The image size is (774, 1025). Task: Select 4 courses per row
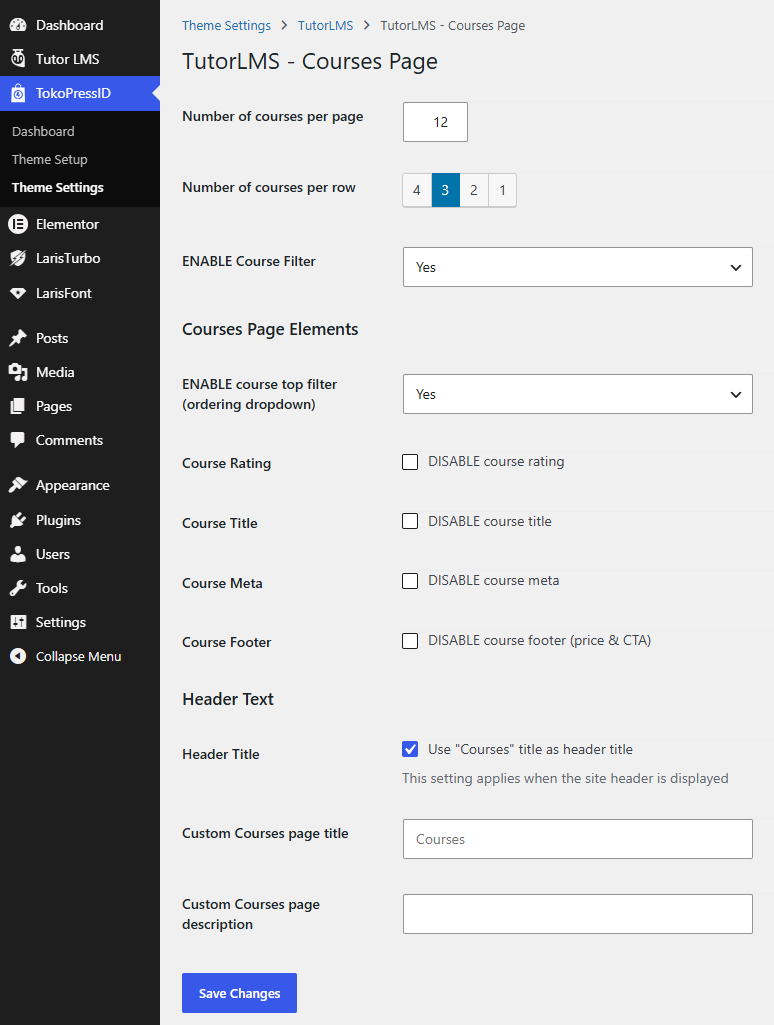point(417,190)
